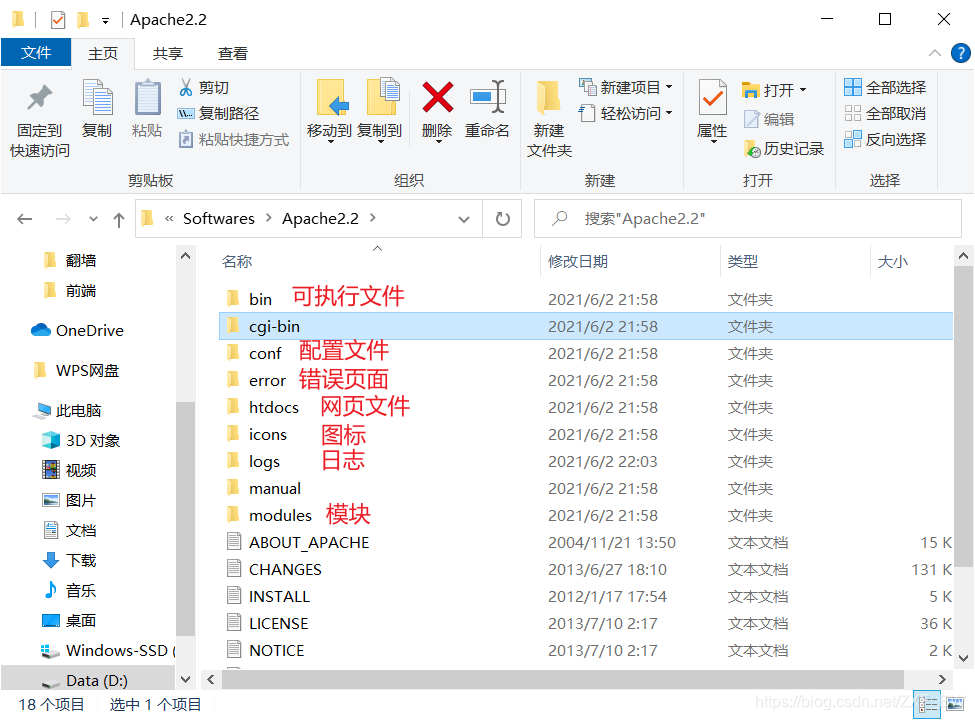The image size is (975, 720).
Task: Expand Easy access (轻松访问) dropdown
Action: (x=669, y=113)
